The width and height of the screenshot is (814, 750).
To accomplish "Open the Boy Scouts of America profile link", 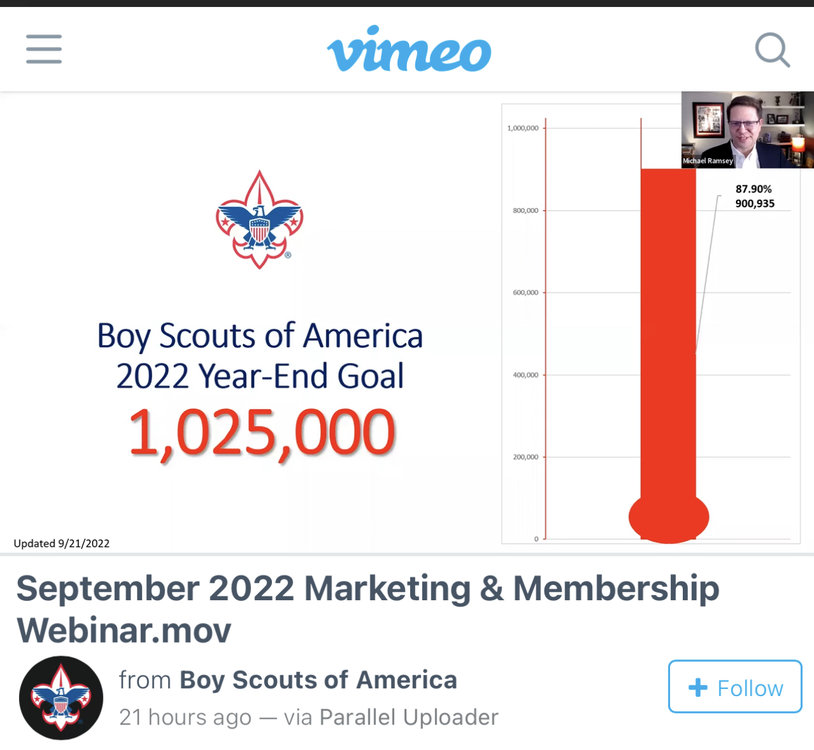I will tap(318, 680).
